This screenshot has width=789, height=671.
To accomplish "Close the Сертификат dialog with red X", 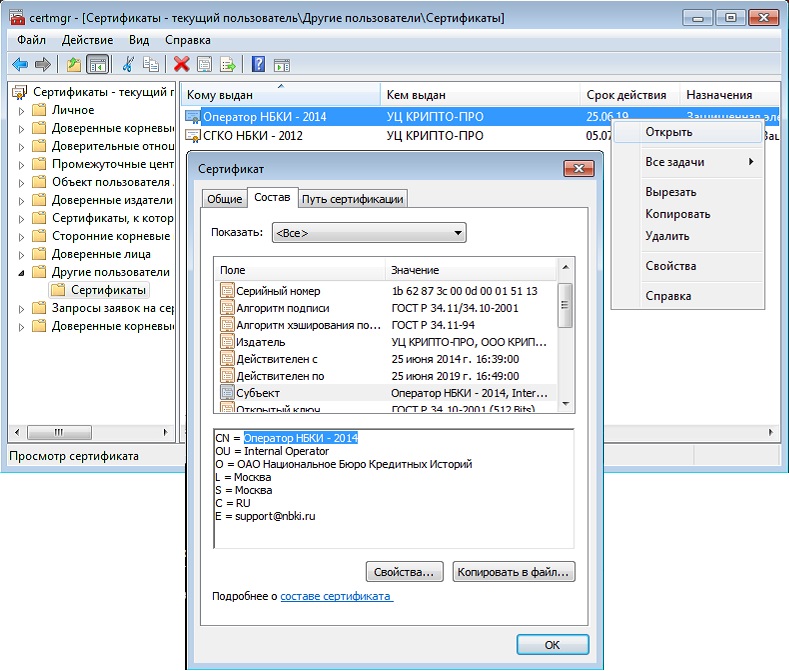I will (579, 169).
